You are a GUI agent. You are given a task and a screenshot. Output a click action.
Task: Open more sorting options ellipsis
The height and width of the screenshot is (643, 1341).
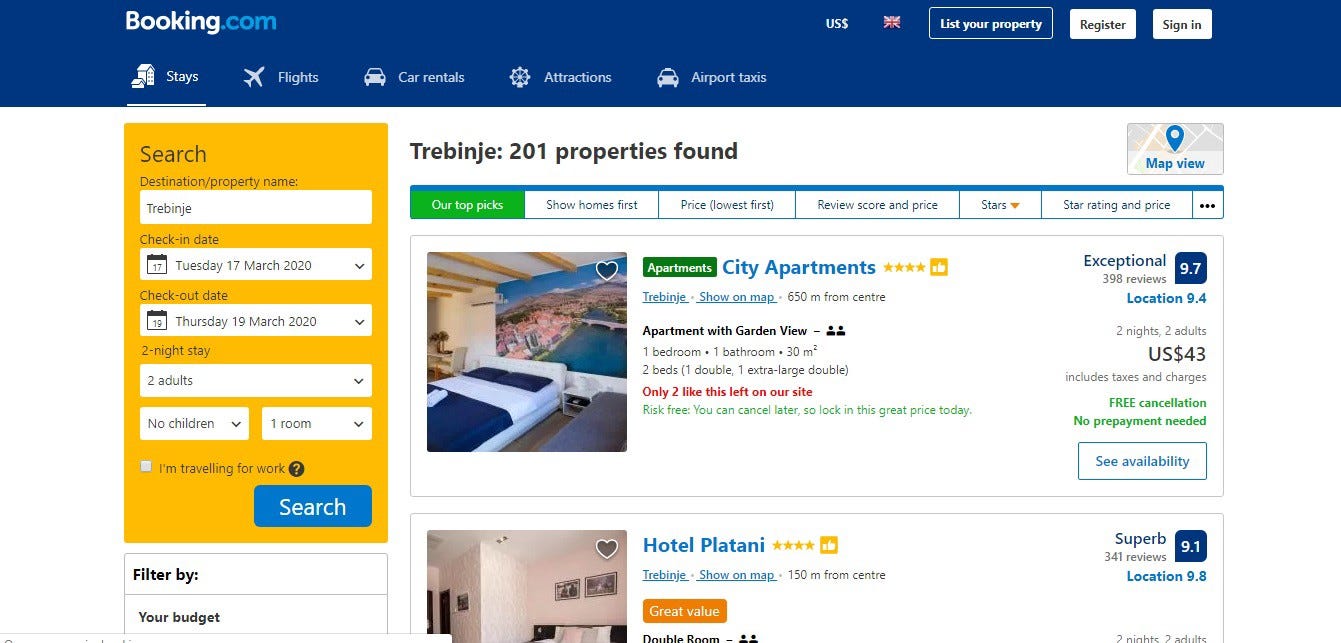pos(1207,205)
